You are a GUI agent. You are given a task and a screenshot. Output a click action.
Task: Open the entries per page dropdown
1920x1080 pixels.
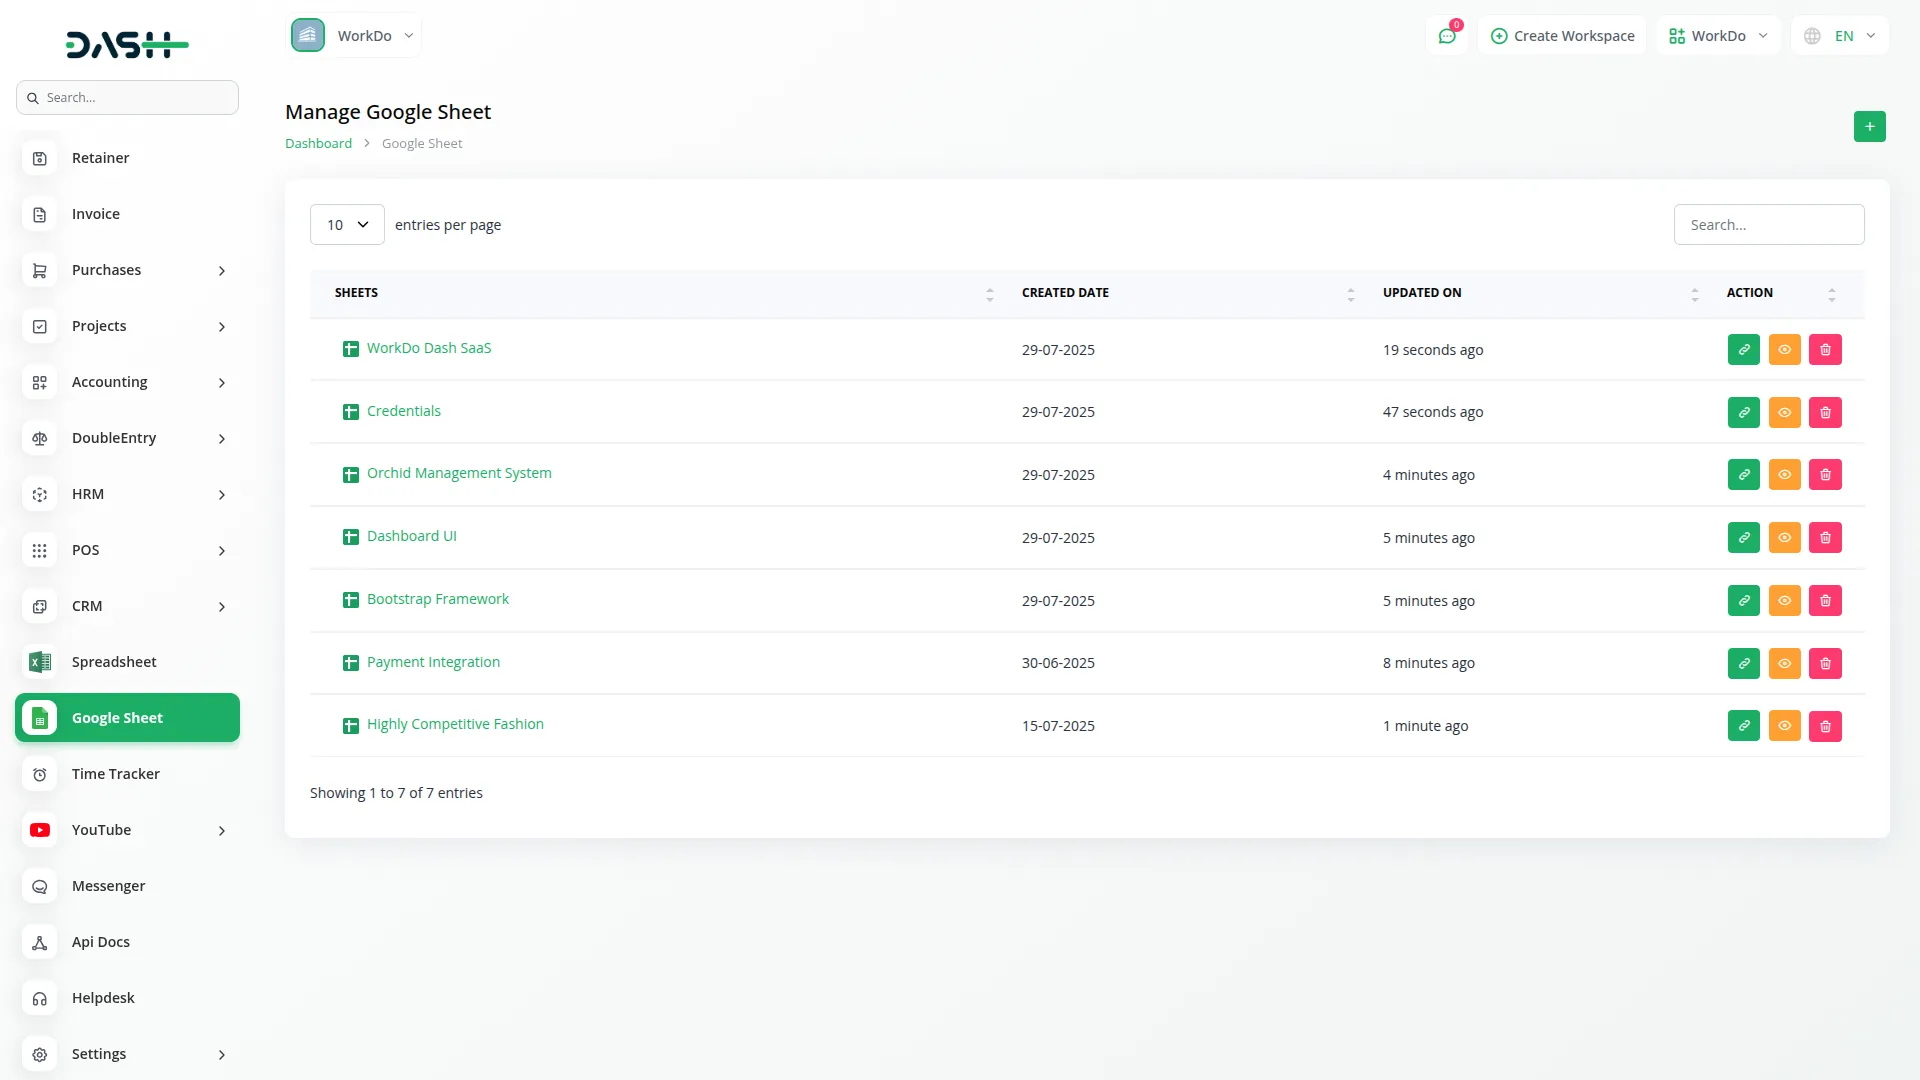click(346, 224)
